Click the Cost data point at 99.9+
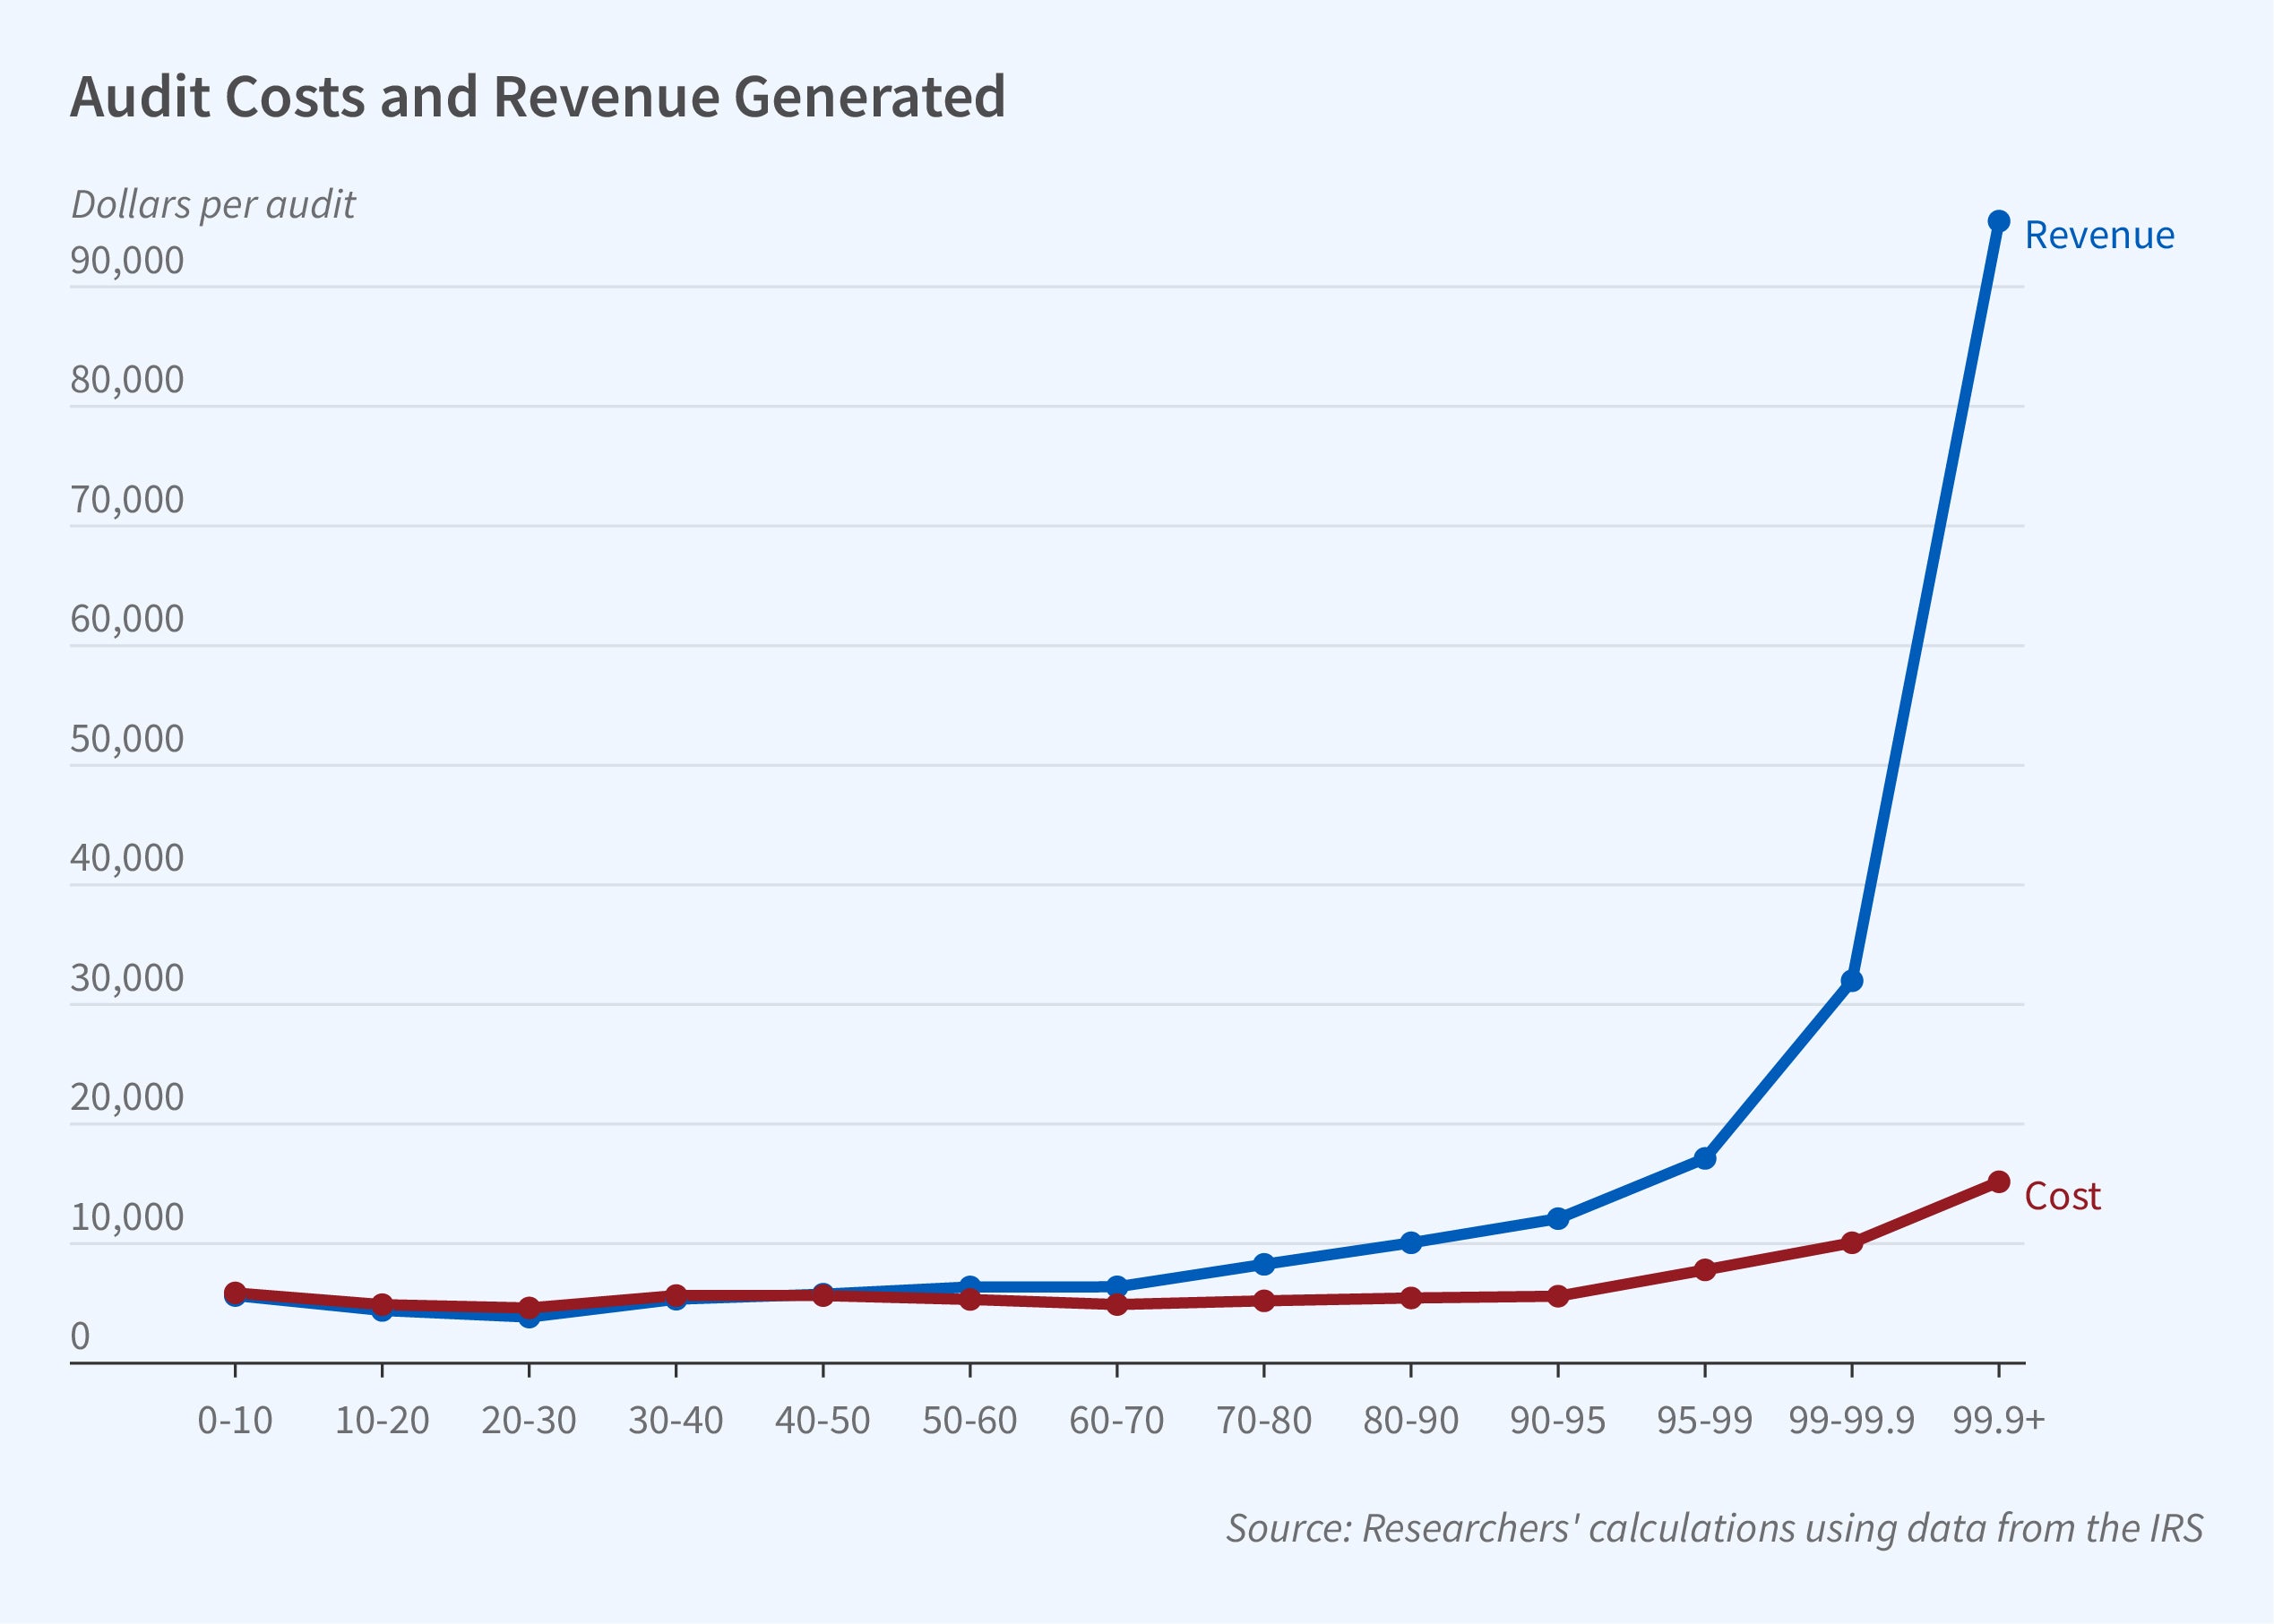The image size is (2274, 1624). point(1998,1182)
